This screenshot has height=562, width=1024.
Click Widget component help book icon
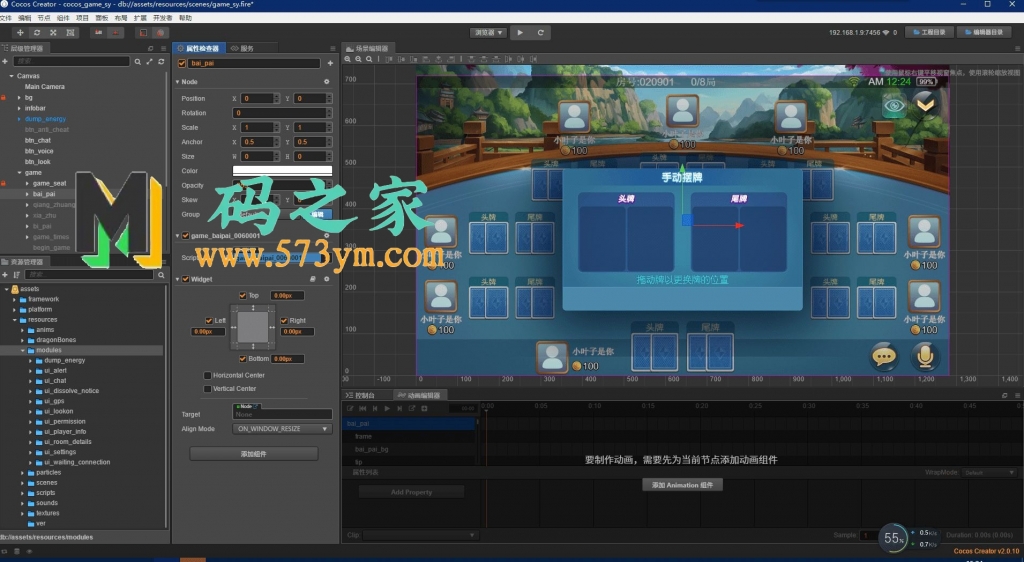pyautogui.click(x=313, y=279)
